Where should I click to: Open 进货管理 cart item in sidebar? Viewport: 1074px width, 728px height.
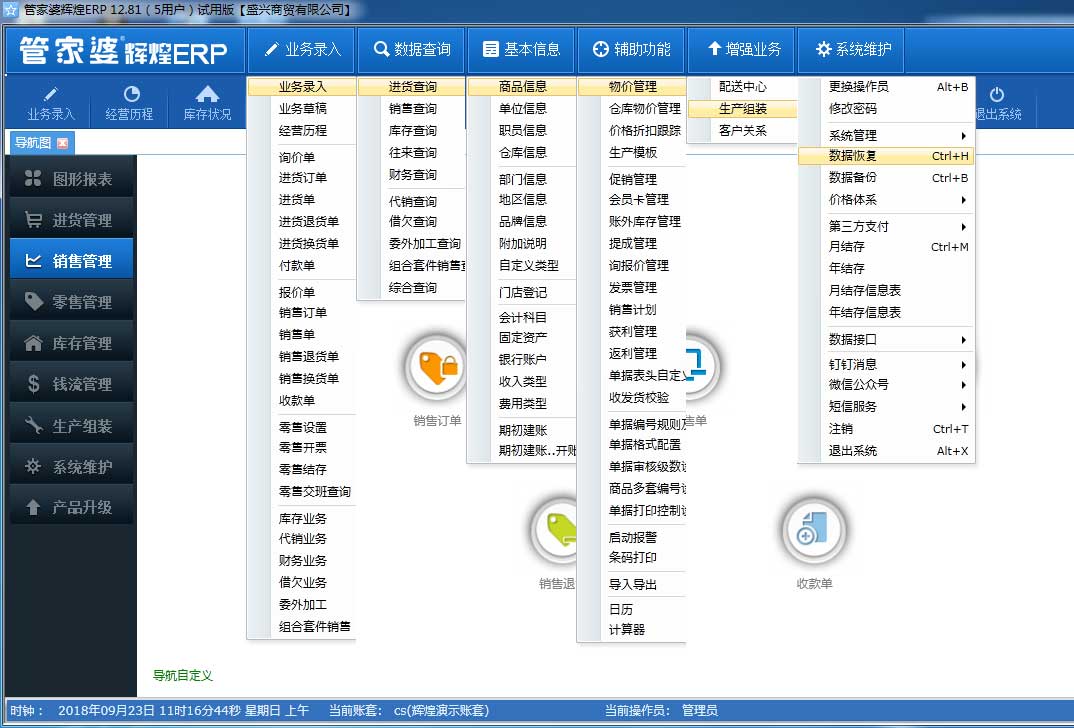tap(71, 220)
